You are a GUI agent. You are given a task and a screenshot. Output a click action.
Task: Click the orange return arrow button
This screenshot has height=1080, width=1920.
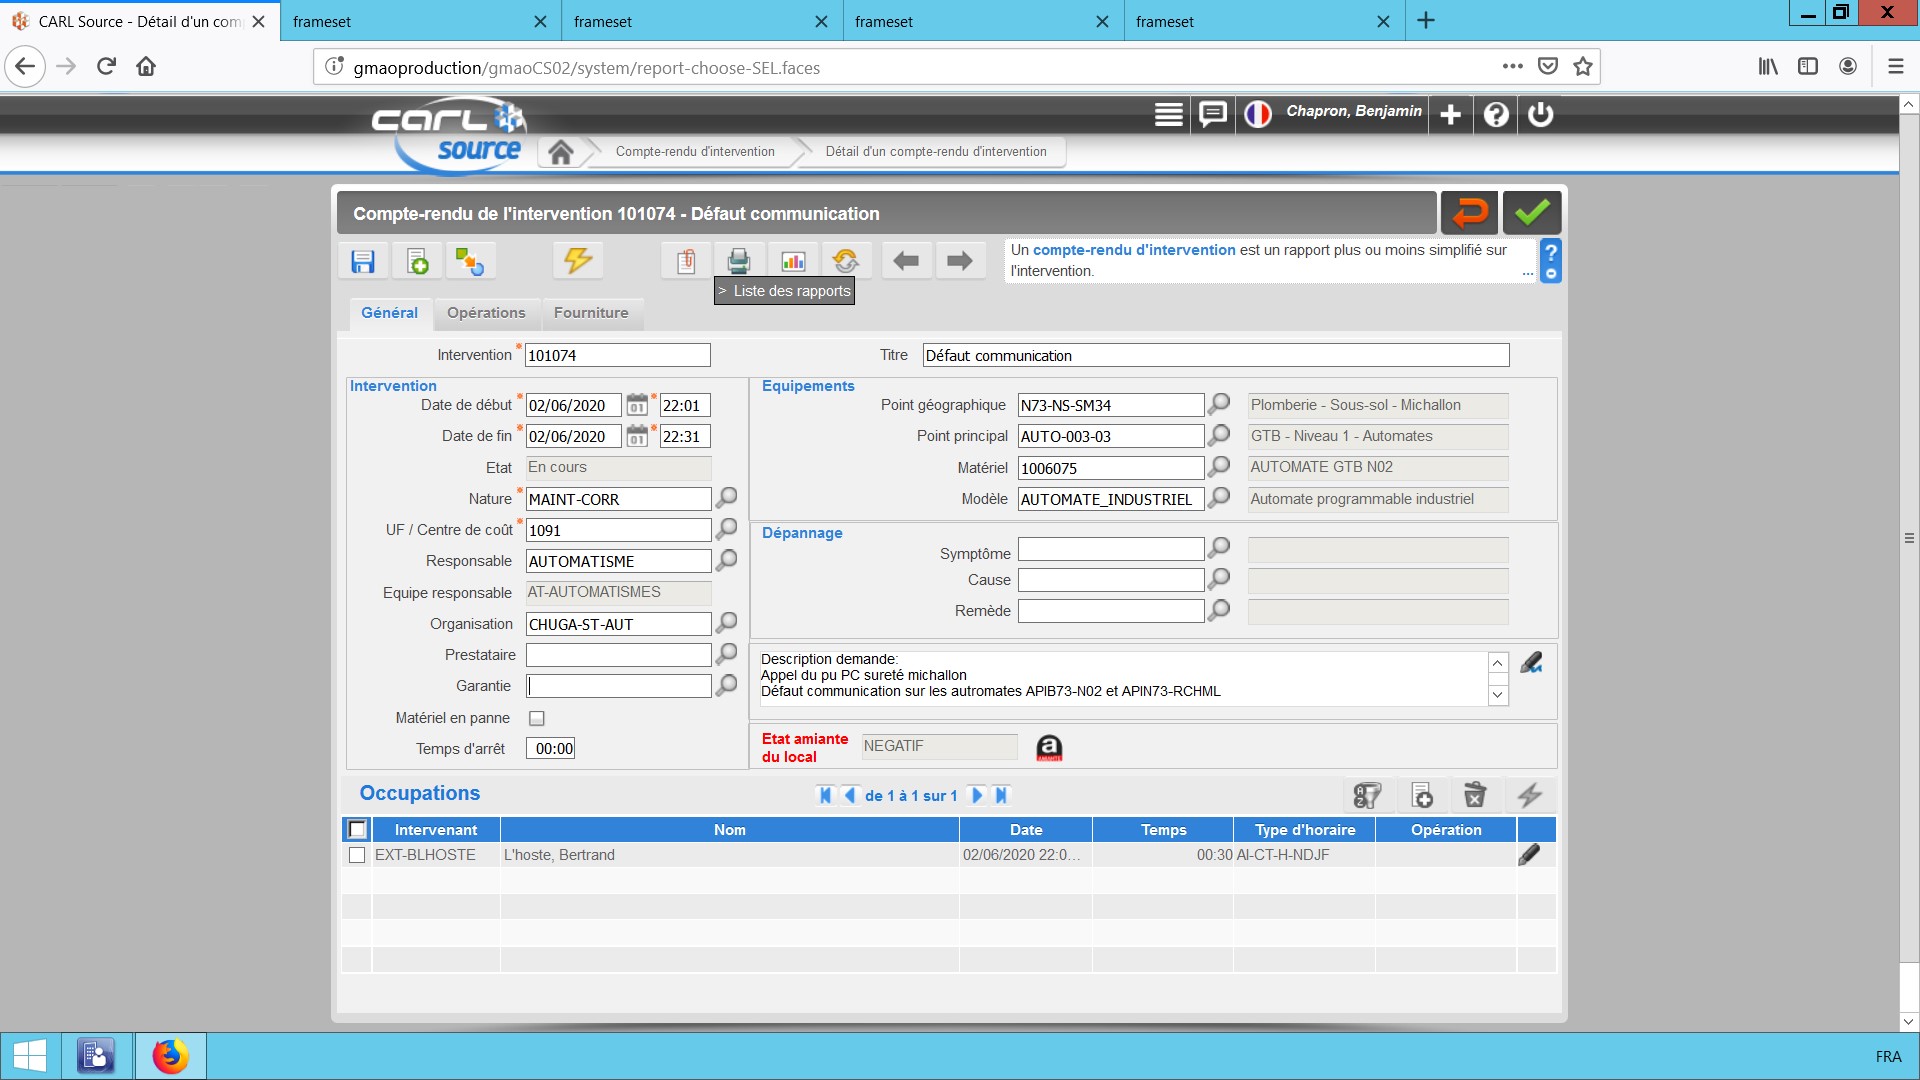[1469, 213]
